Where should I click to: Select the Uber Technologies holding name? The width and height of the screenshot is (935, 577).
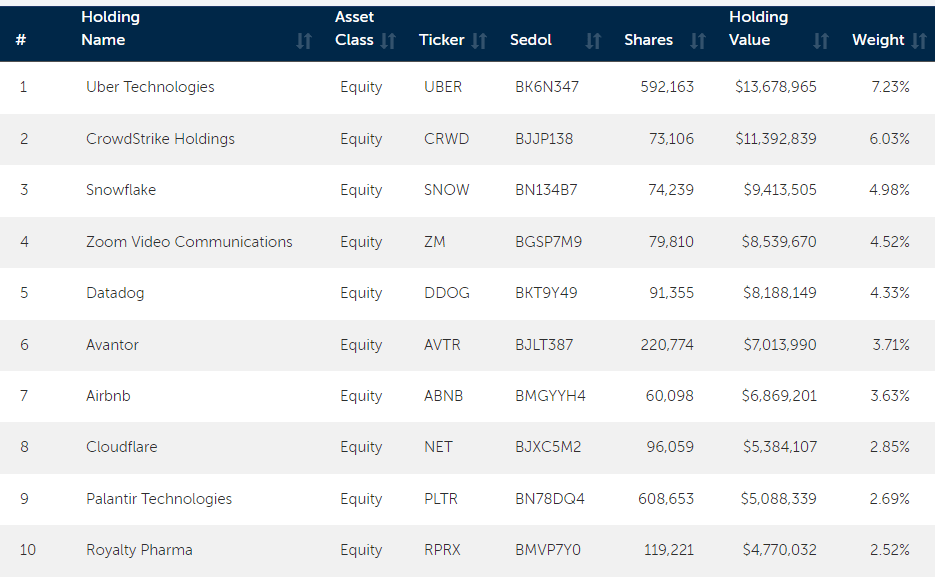(x=150, y=87)
